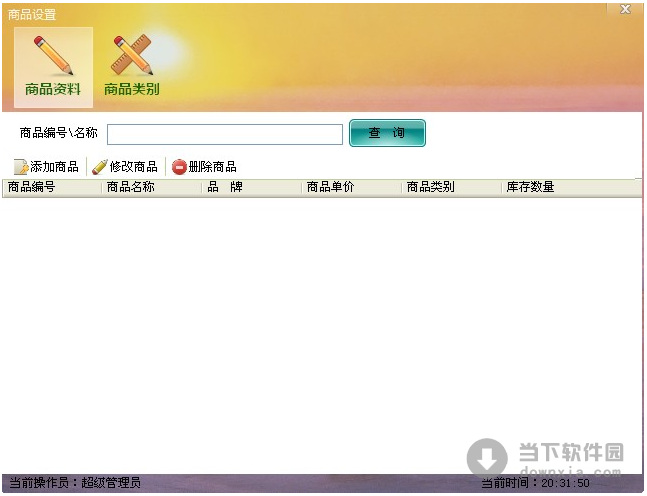Click the 商品设置 window title
This screenshot has height=496, width=647.
tap(32, 14)
